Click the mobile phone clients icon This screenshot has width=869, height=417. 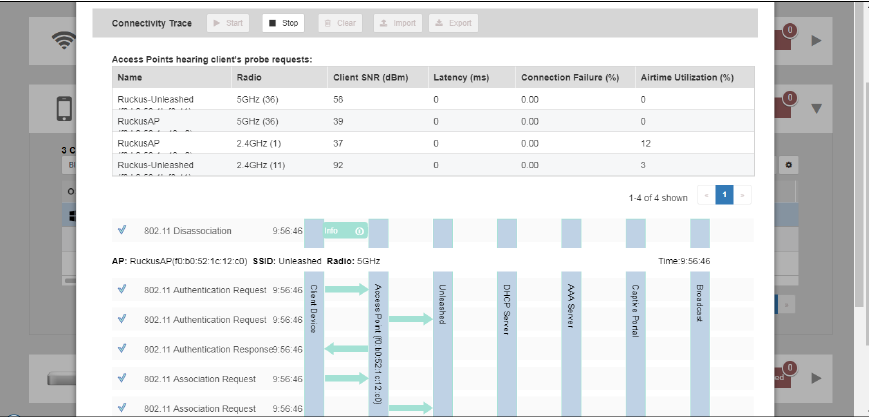pos(68,107)
